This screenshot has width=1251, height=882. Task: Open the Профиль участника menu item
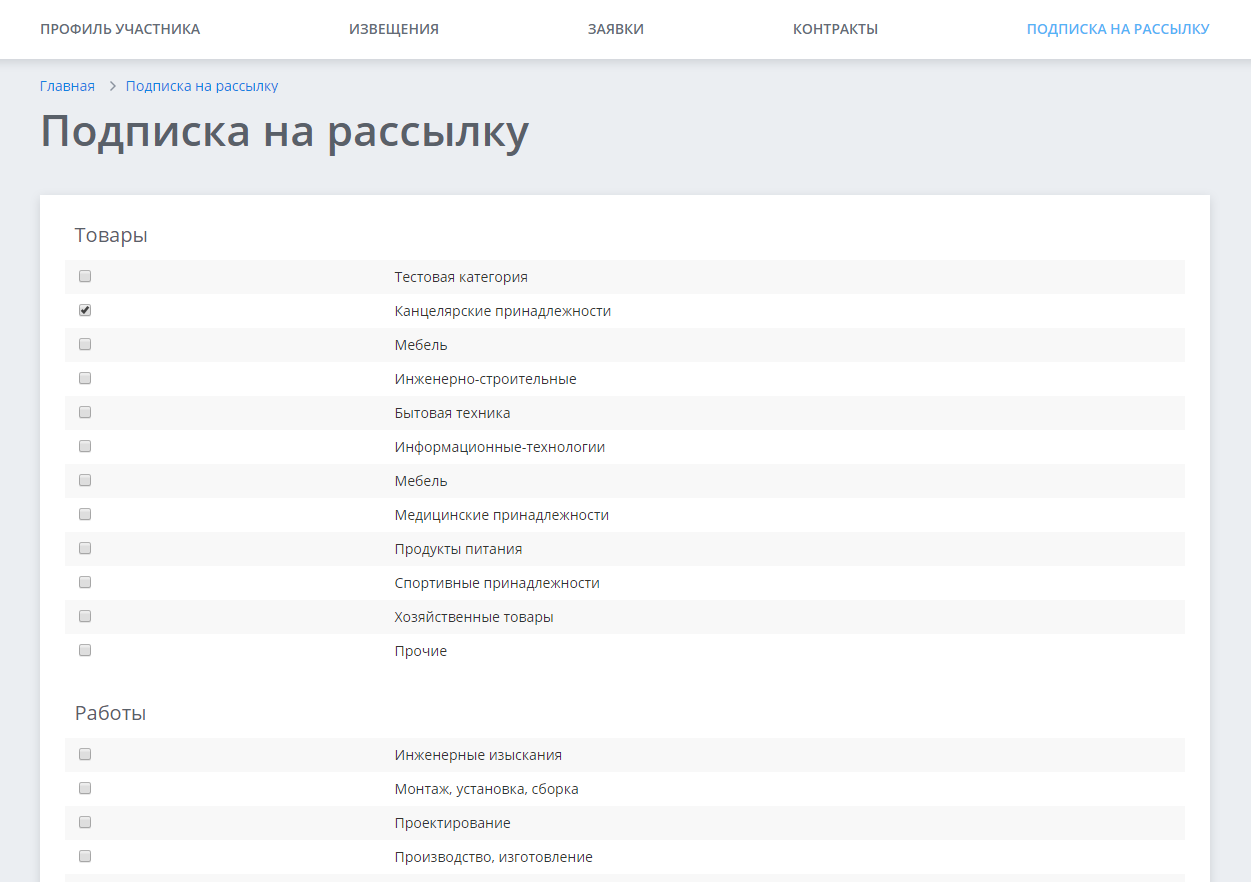120,29
